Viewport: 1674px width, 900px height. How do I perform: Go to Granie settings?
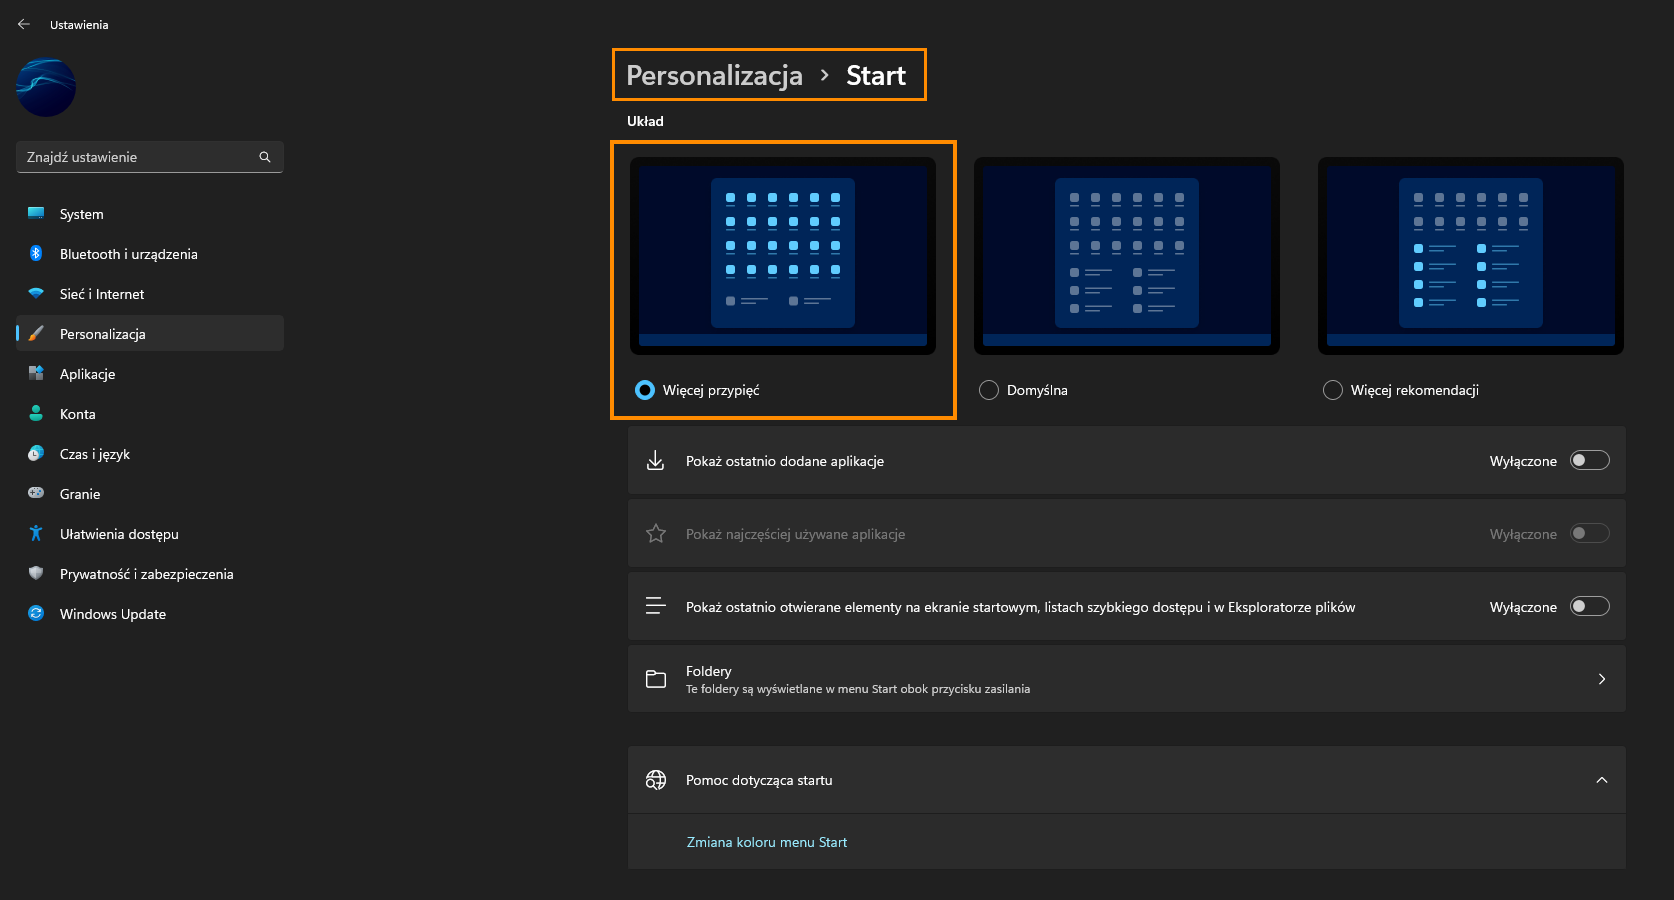[150, 493]
